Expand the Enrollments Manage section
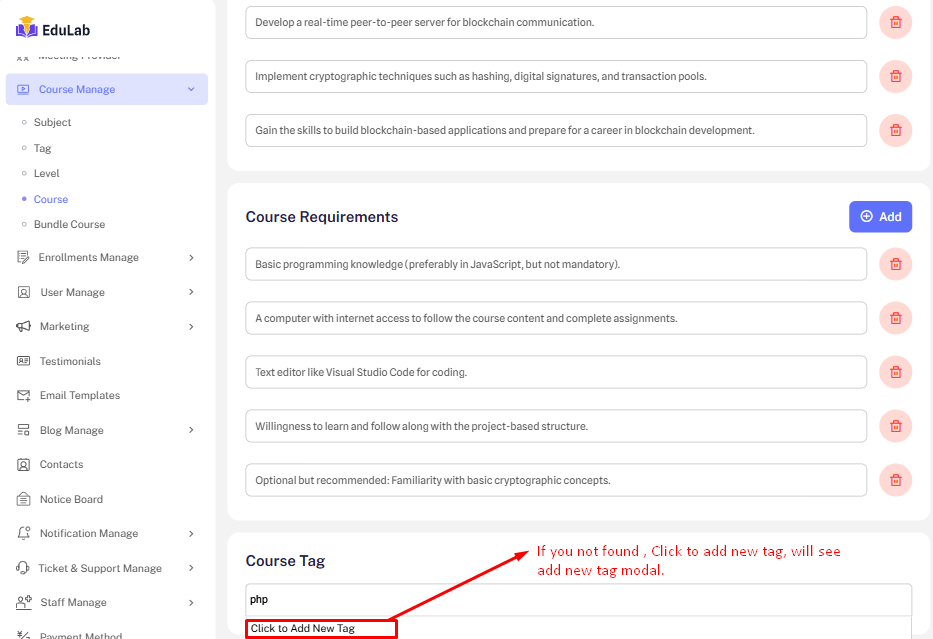The height and width of the screenshot is (639, 933). click(191, 257)
